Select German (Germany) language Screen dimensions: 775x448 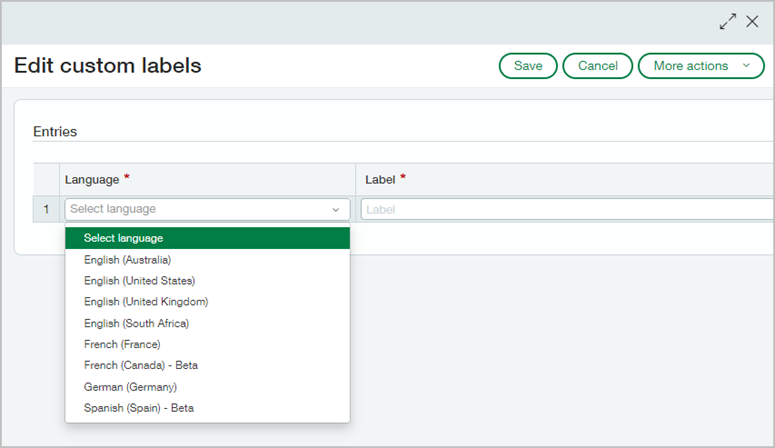tap(130, 386)
